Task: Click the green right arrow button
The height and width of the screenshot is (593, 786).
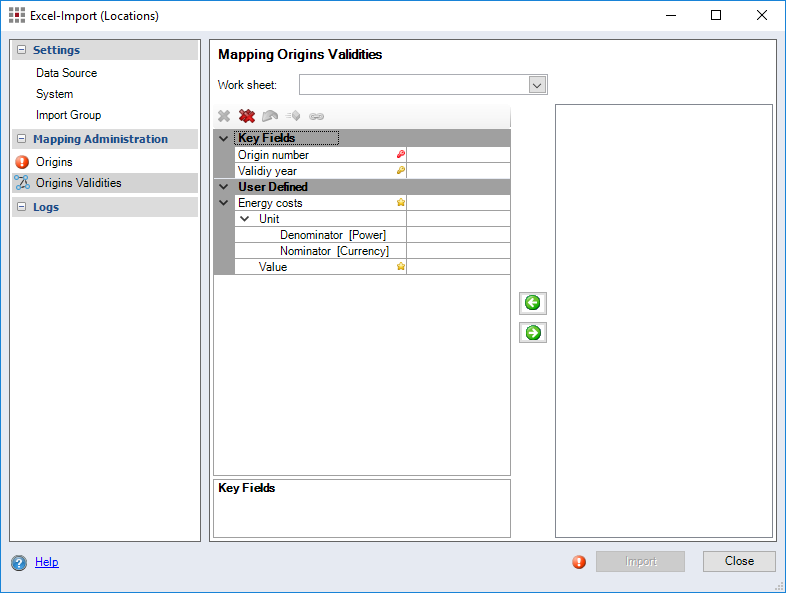Action: pos(533,333)
